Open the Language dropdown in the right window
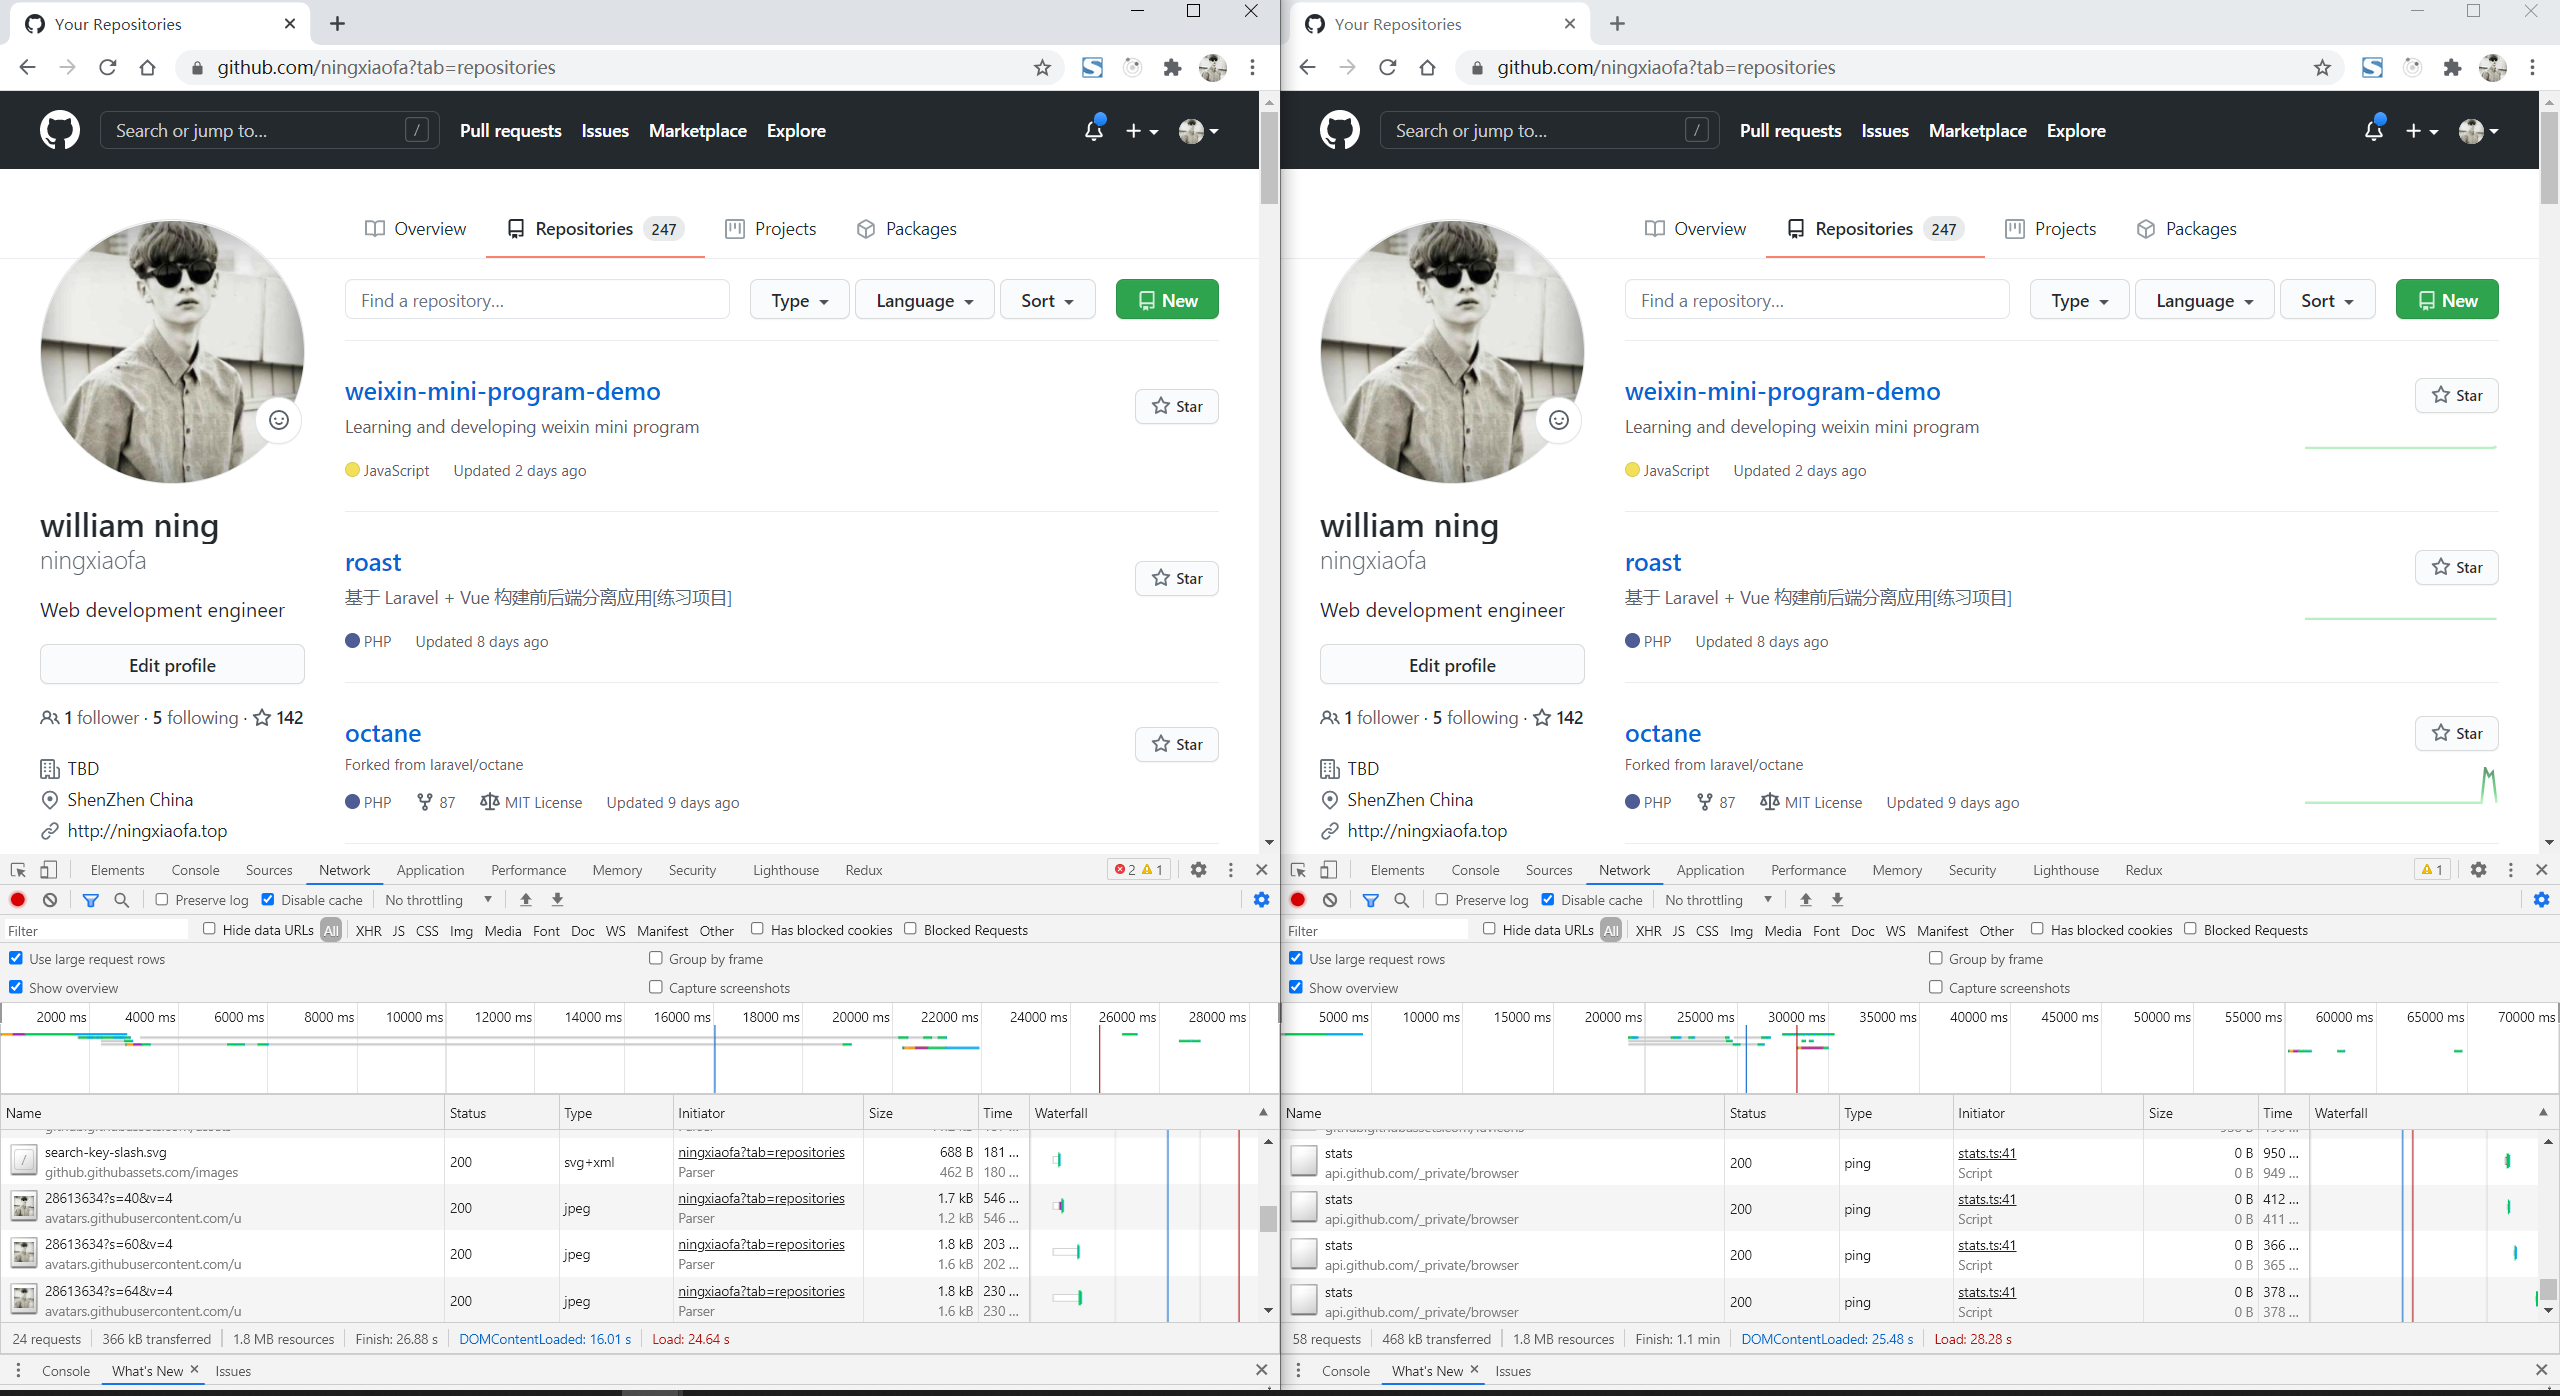Screen dimensions: 2560x1396 2205,300
